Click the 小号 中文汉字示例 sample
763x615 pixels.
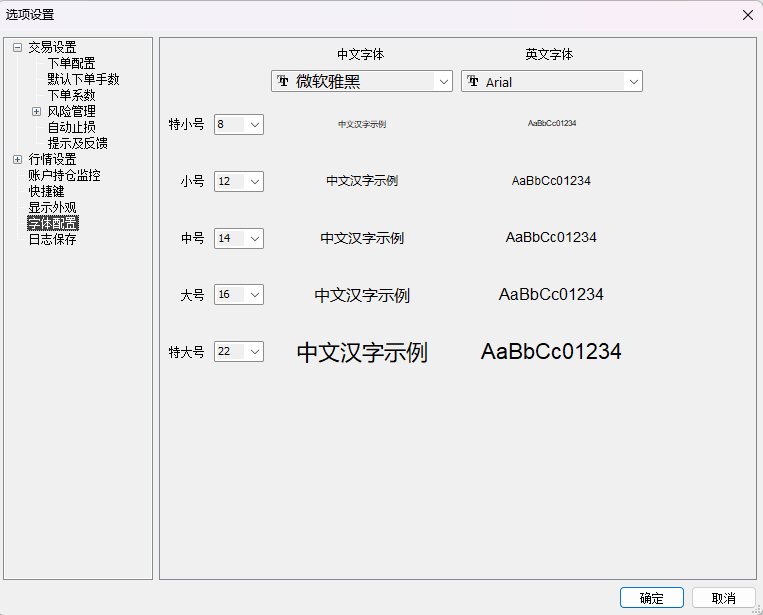coord(362,181)
